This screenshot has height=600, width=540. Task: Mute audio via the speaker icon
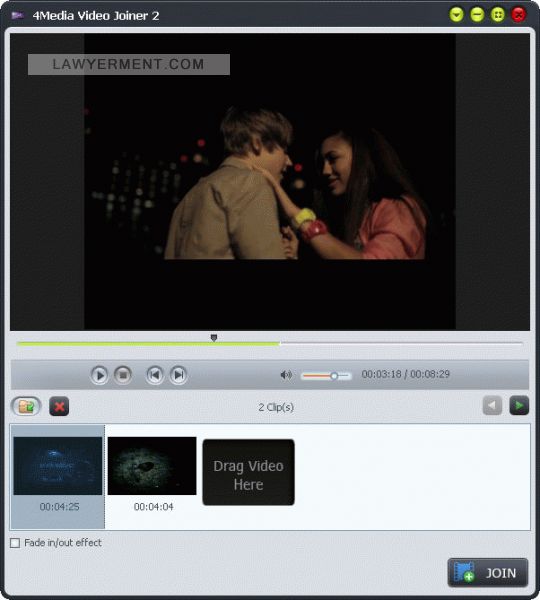[x=286, y=375]
